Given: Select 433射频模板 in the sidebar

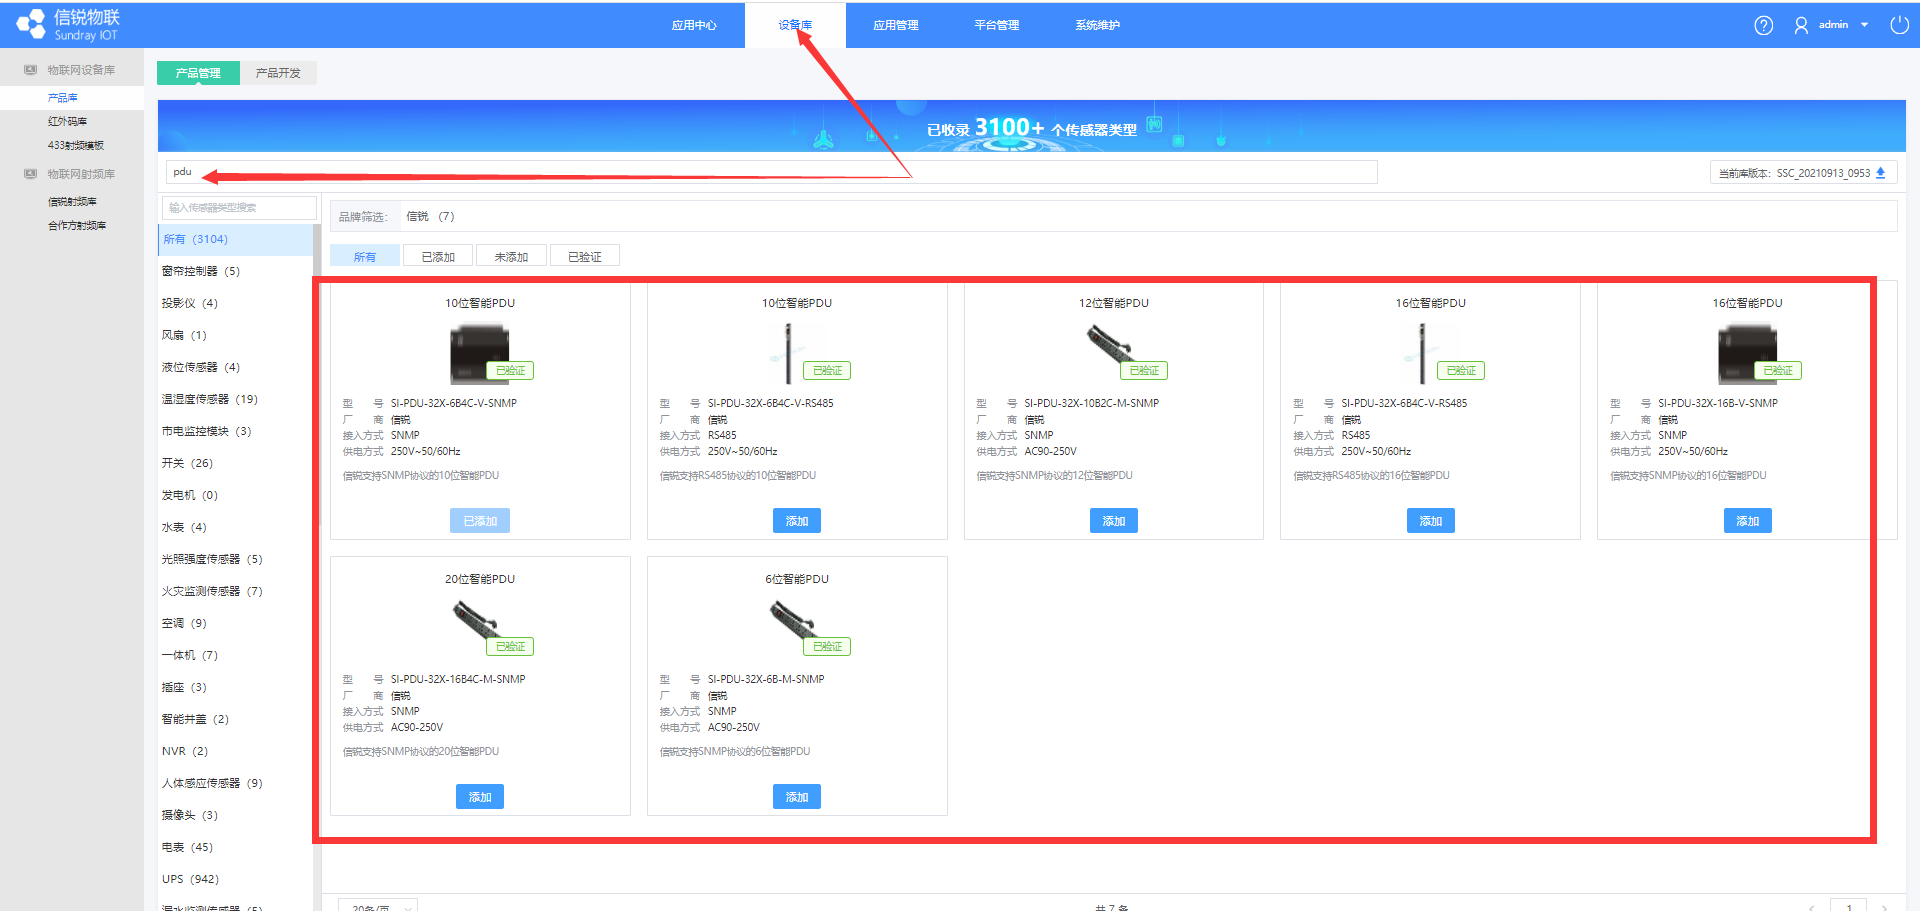Looking at the screenshot, I should 72,146.
